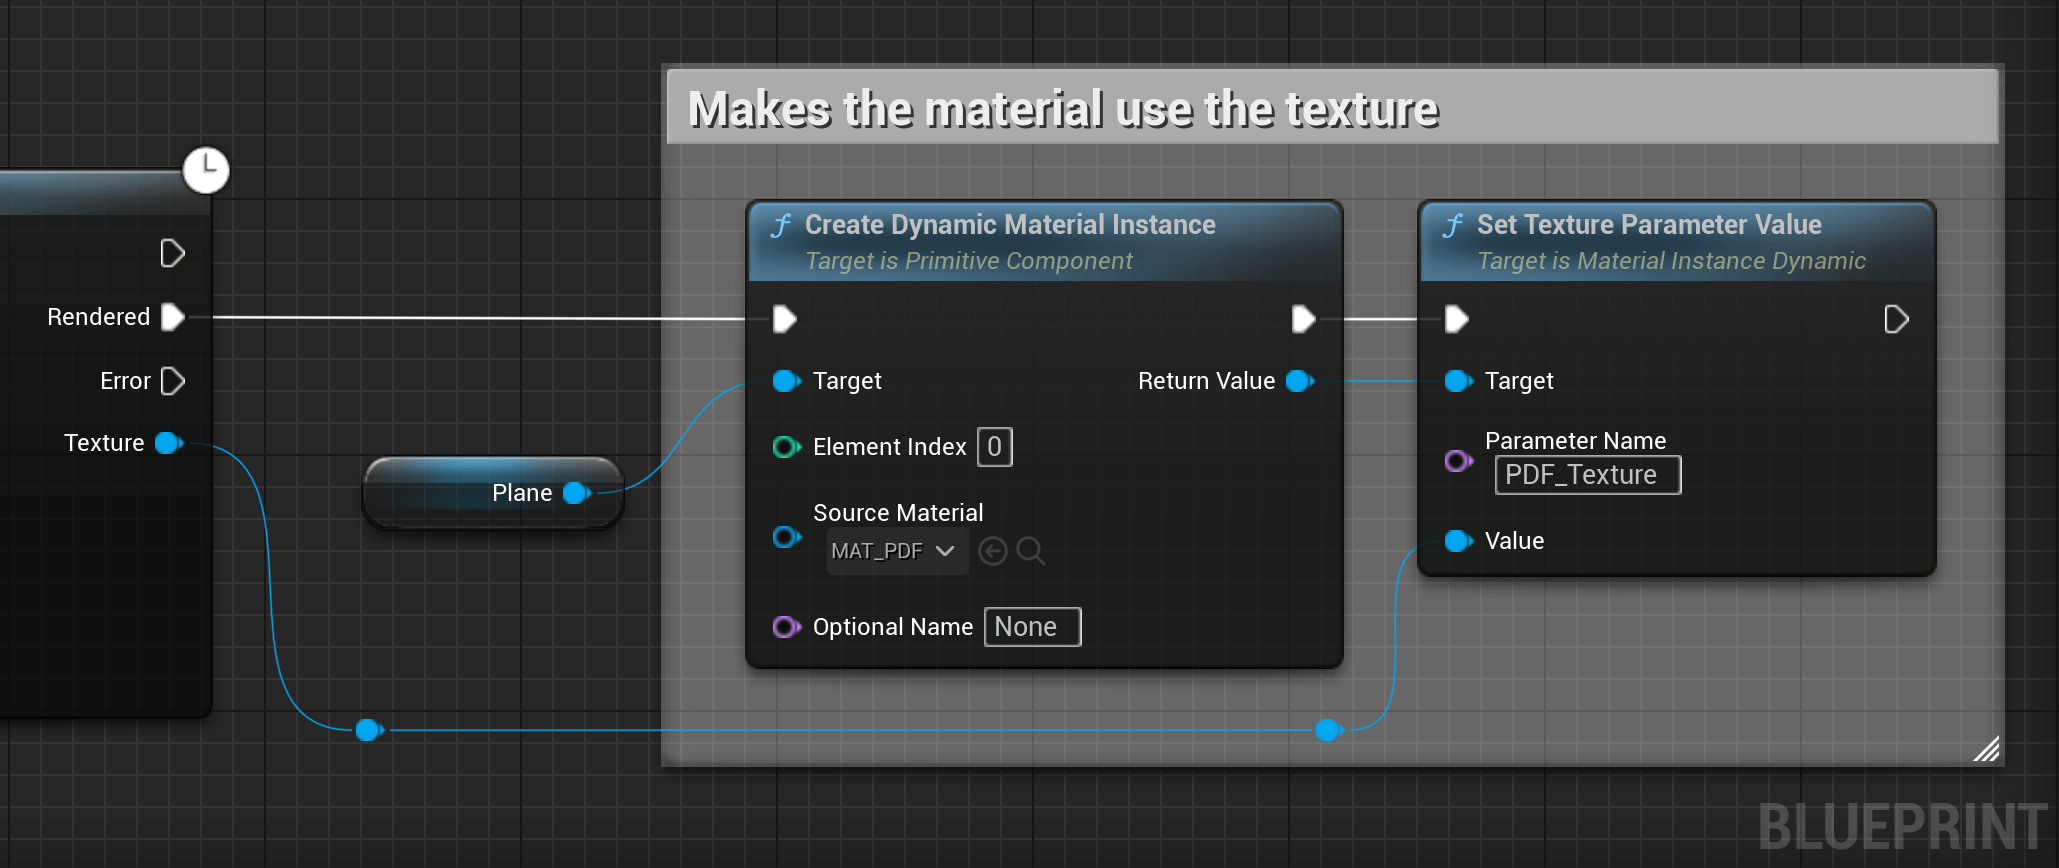2059x868 pixels.
Task: Open the MAT_PDF source material dropdown
Action: [x=897, y=551]
